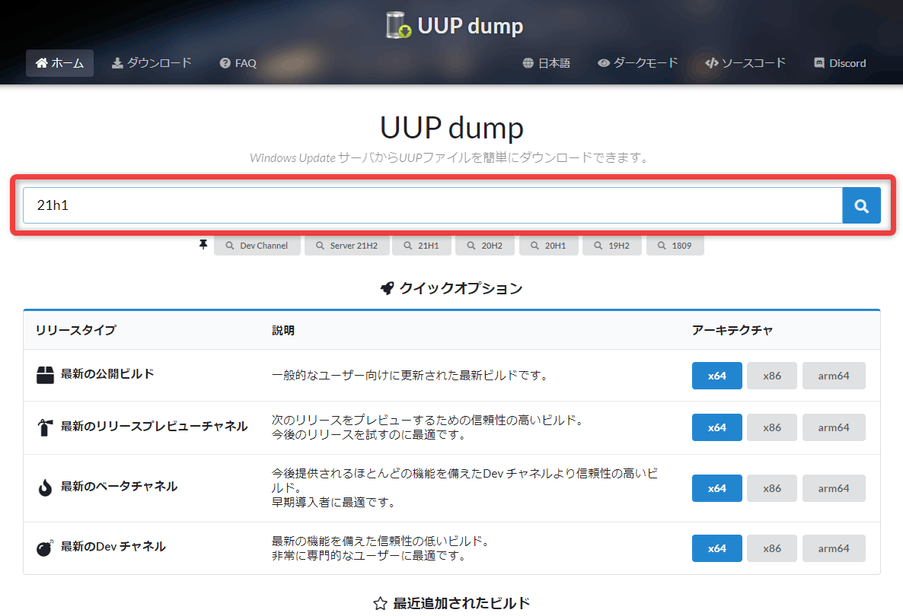
Task: Click the 説明 column header
Action: 283,330
